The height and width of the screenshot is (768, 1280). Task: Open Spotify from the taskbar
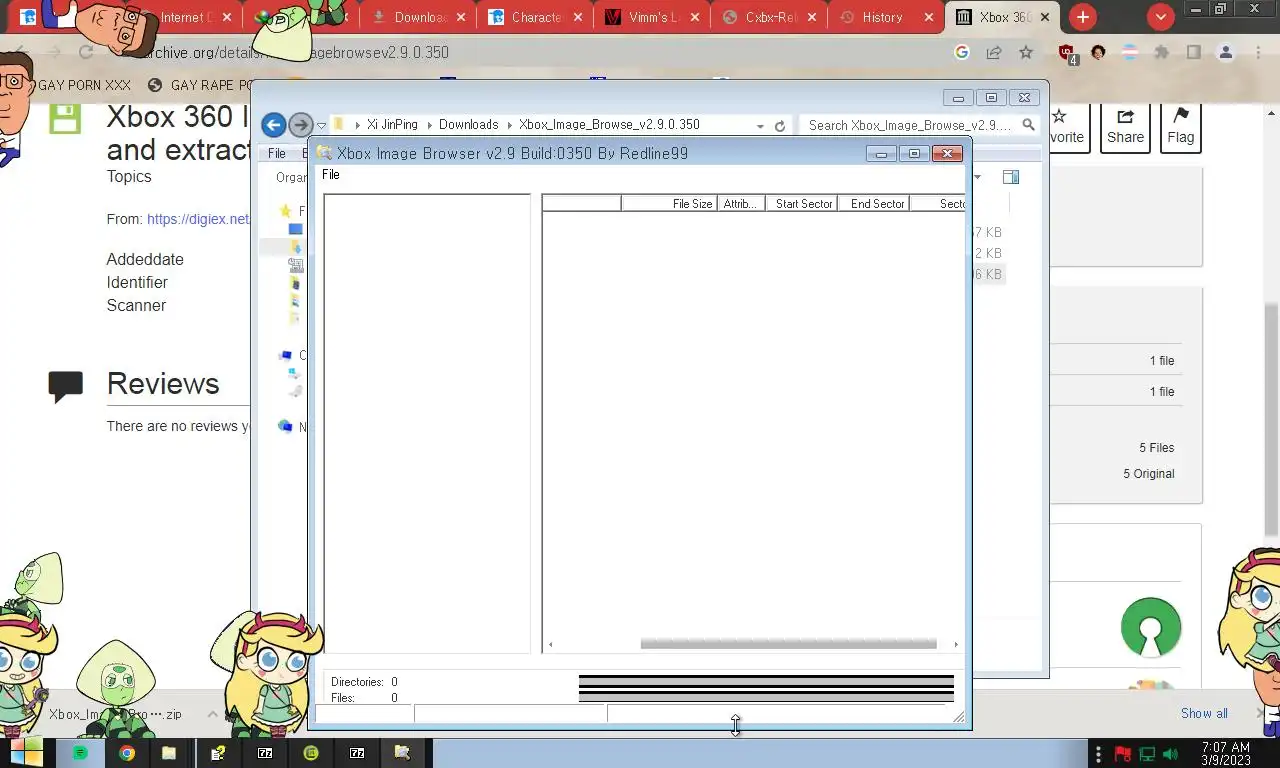click(80, 753)
